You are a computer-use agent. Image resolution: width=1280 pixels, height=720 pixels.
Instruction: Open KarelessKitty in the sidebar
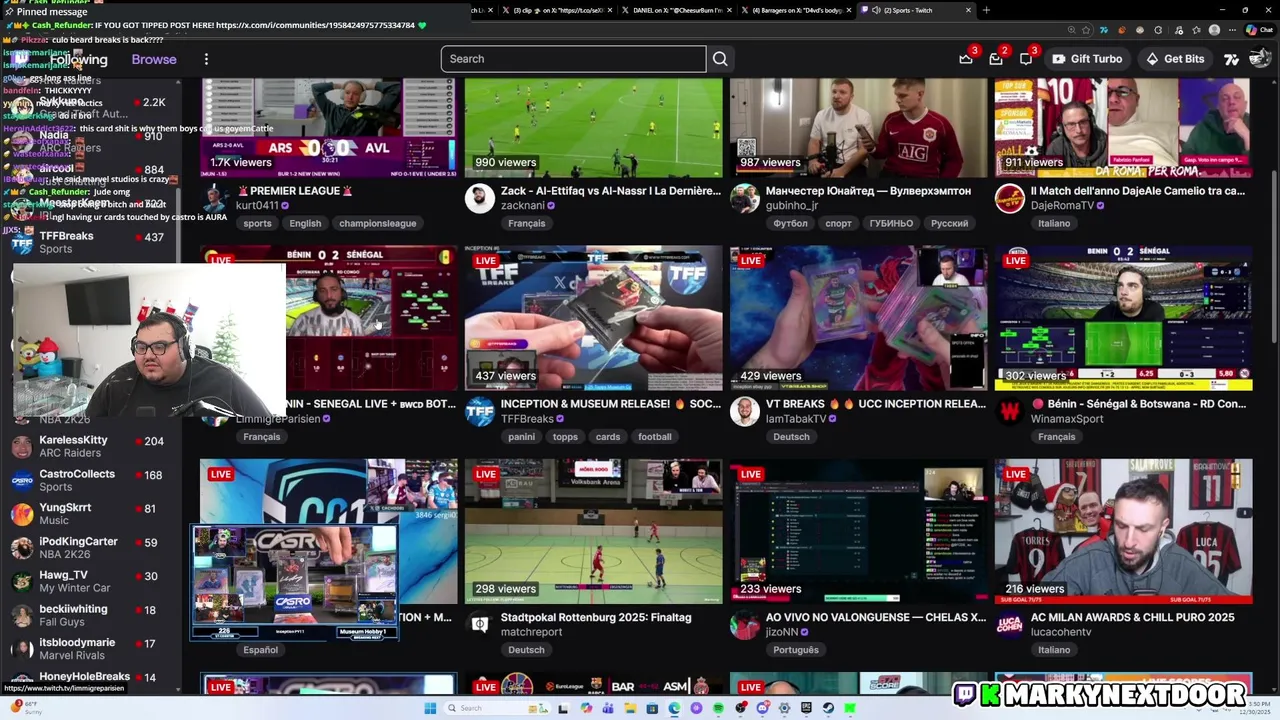(90, 446)
